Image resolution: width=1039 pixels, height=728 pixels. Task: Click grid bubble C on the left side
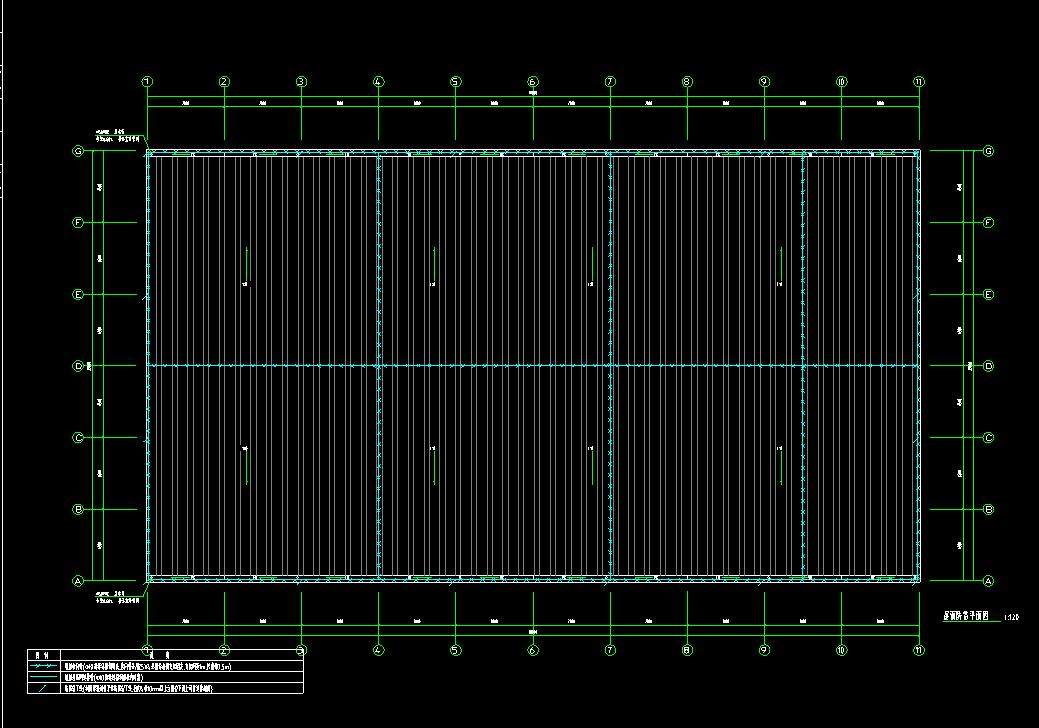tap(78, 438)
